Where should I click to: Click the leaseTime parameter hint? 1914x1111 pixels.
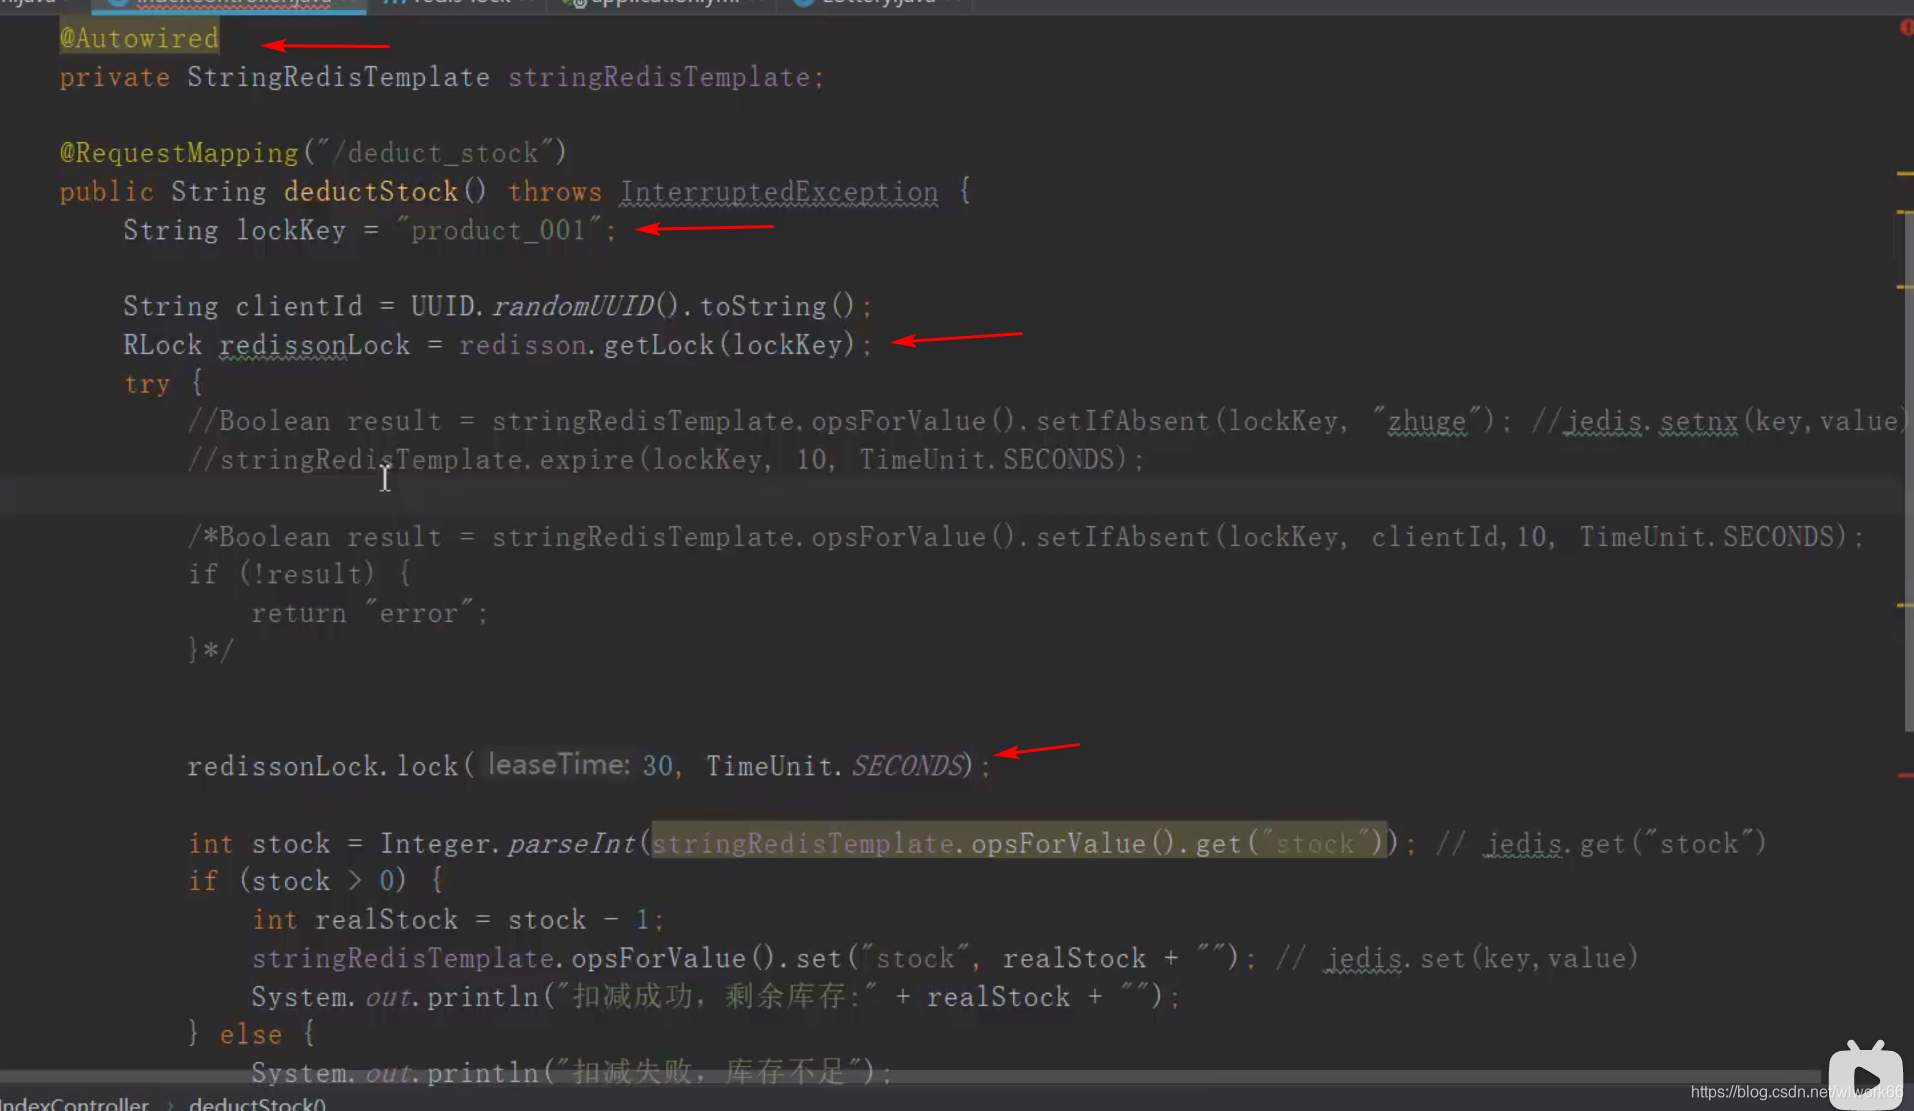pyautogui.click(x=559, y=765)
